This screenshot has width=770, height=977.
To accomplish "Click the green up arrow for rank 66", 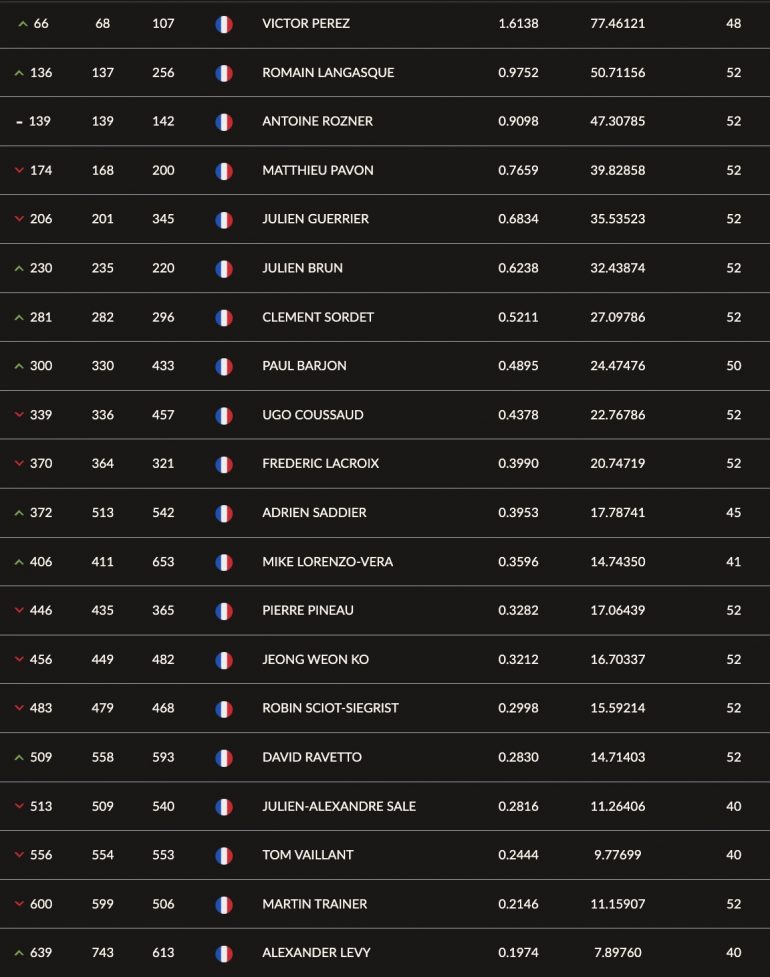I will (x=23, y=24).
